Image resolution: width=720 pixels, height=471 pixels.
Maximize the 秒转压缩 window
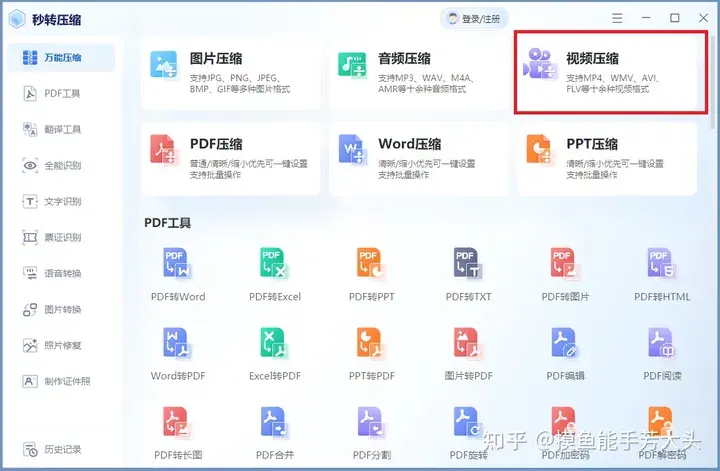(675, 18)
